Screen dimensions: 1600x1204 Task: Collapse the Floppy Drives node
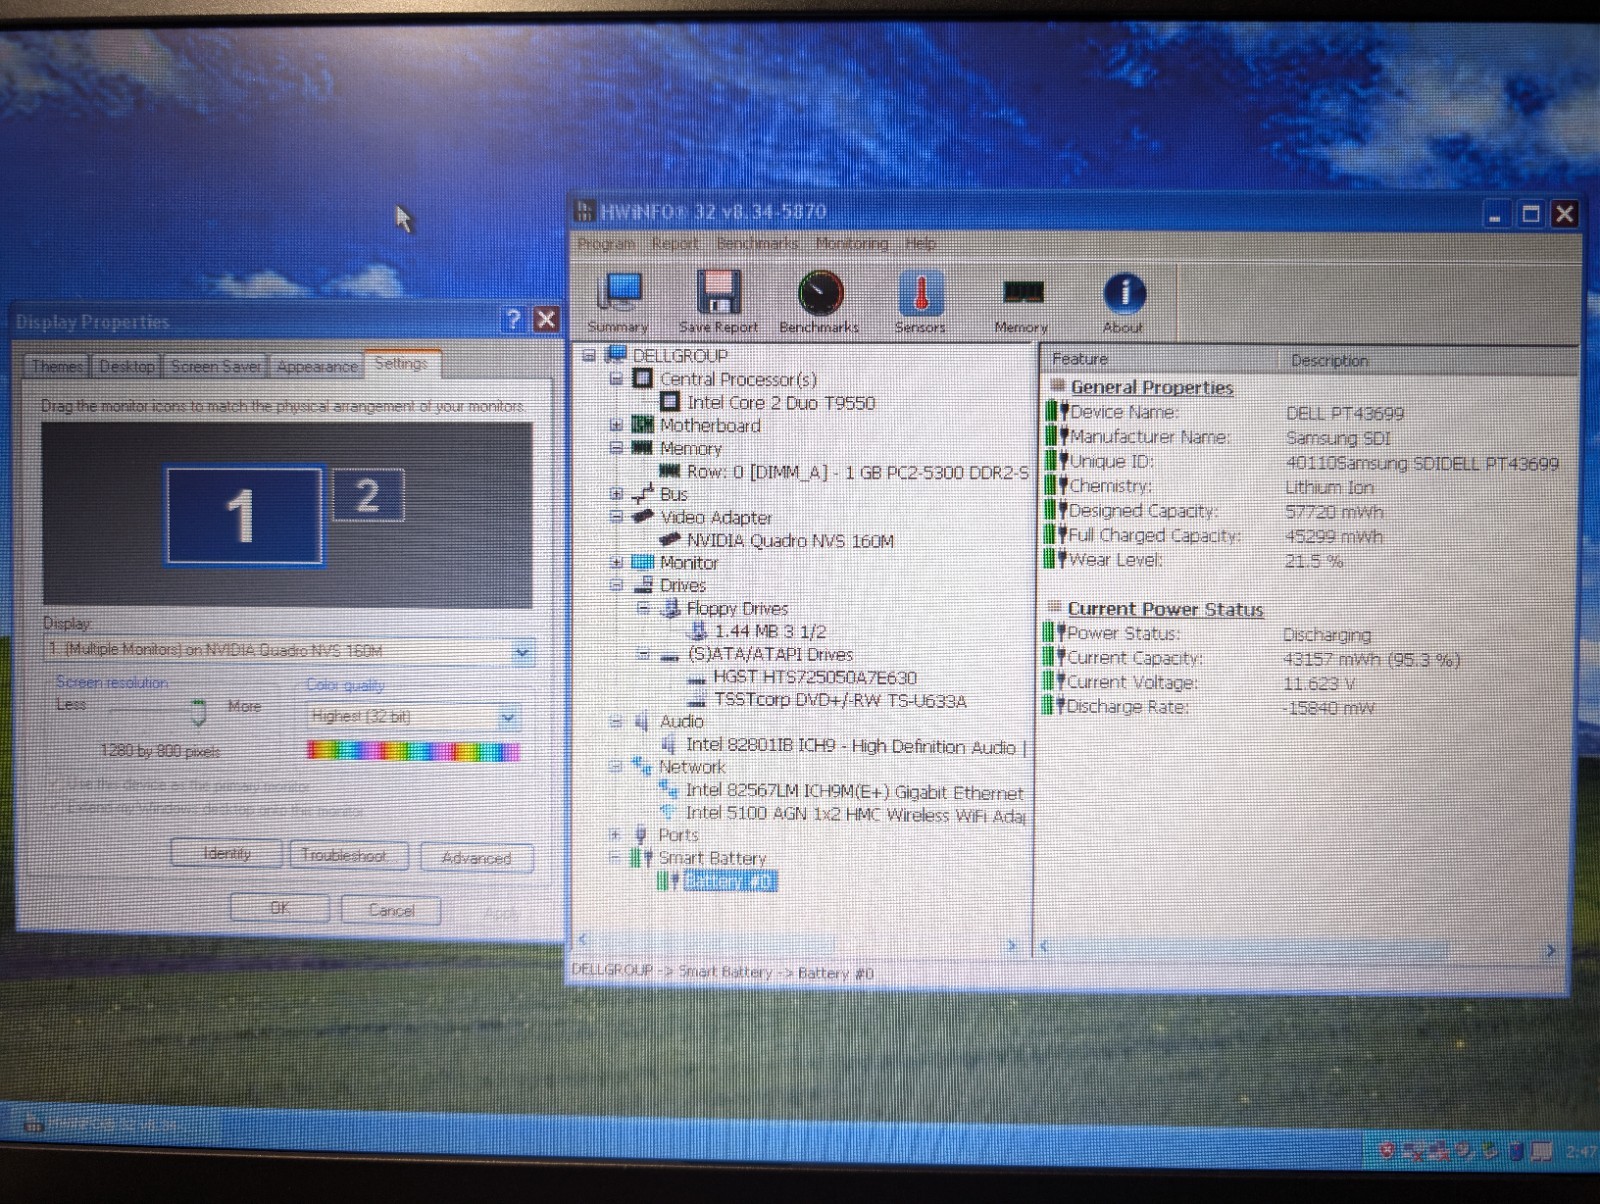click(x=644, y=608)
